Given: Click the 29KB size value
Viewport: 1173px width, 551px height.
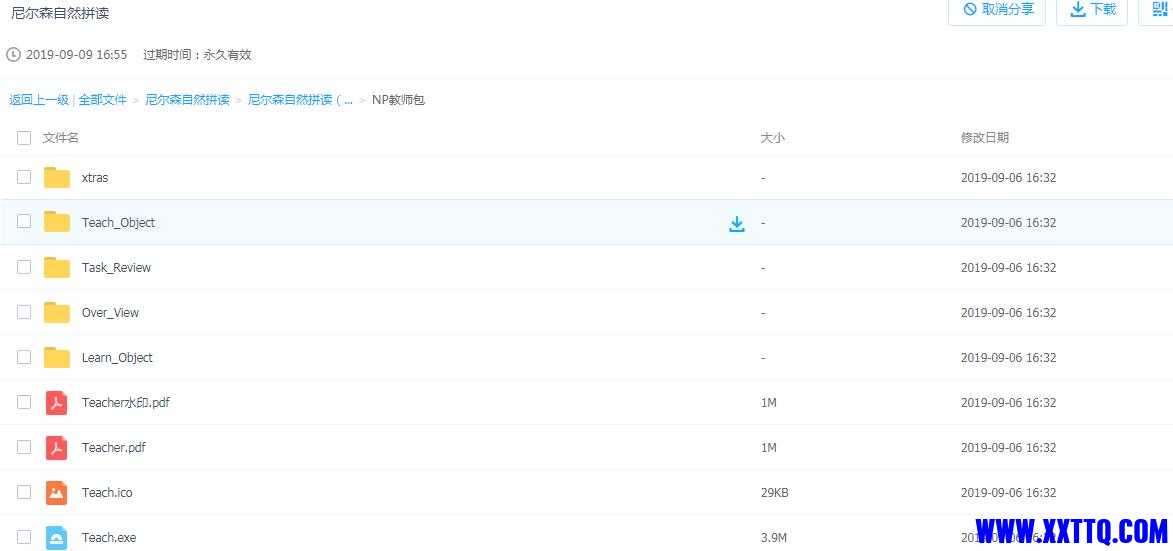Looking at the screenshot, I should pyautogui.click(x=774, y=492).
